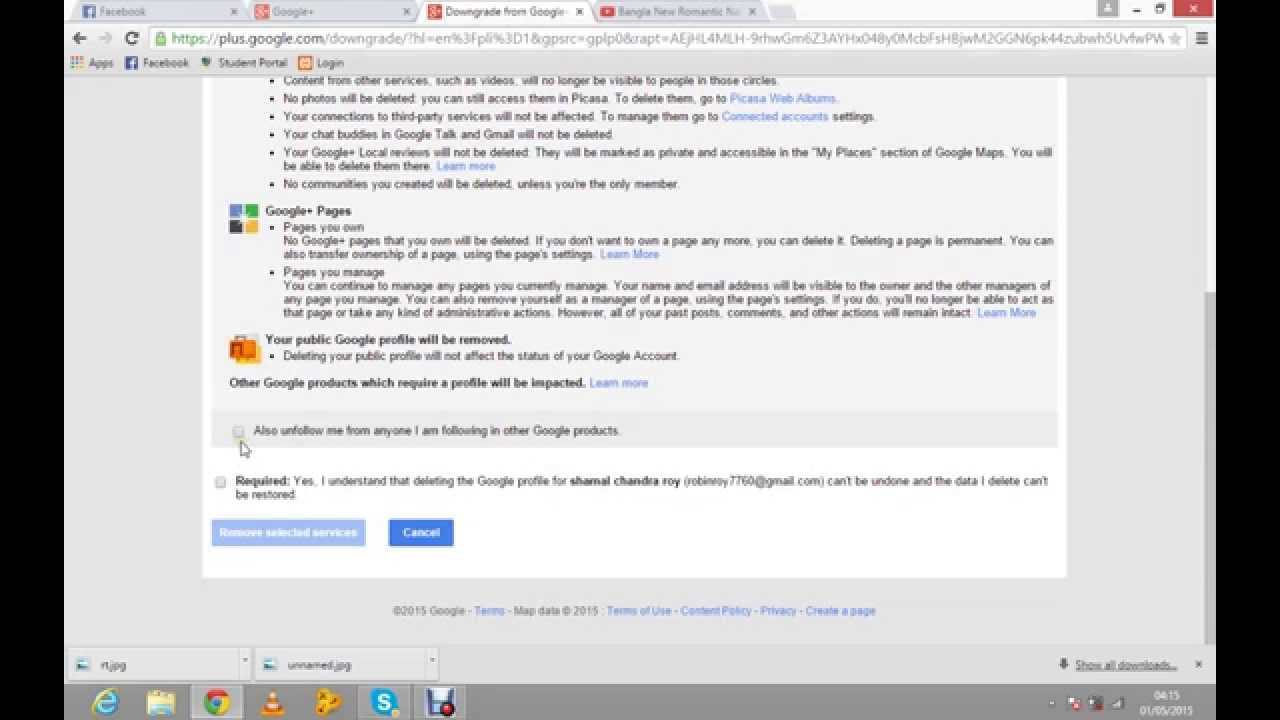This screenshot has width=1280, height=720.
Task: Click Remove selected services button
Action: tap(288, 533)
